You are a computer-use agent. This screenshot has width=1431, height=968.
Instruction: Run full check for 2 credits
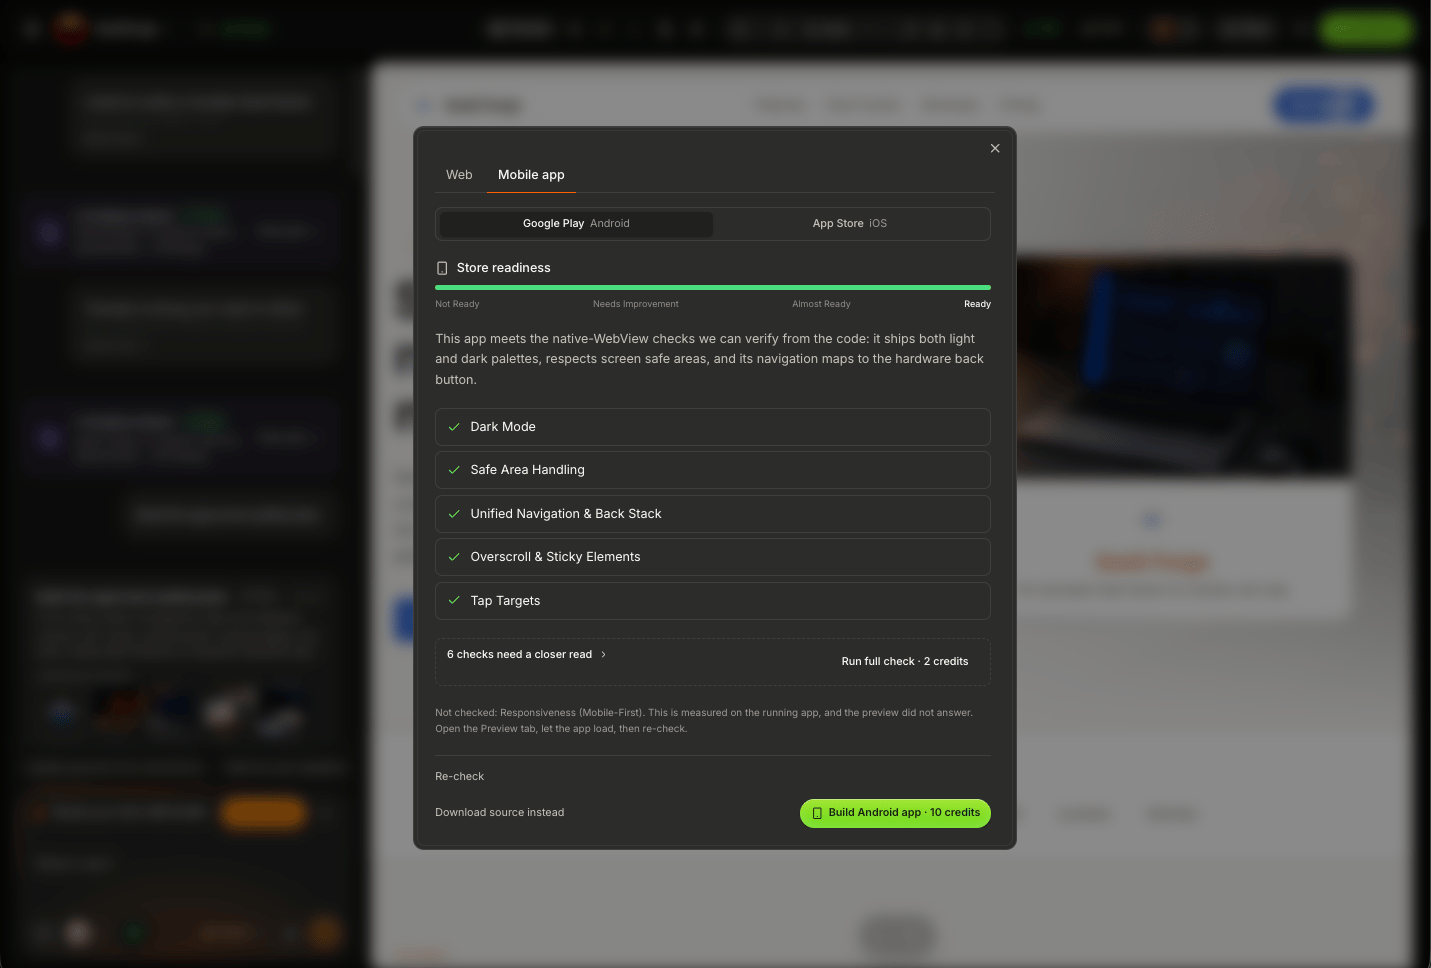905,662
